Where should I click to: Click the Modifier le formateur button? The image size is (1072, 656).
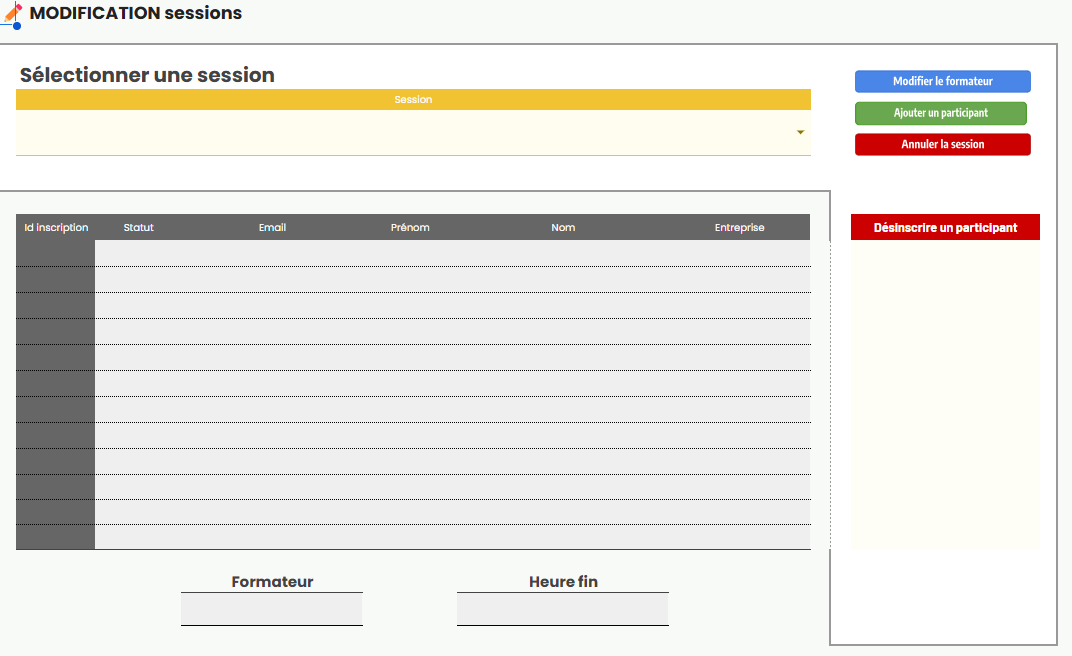click(x=942, y=81)
